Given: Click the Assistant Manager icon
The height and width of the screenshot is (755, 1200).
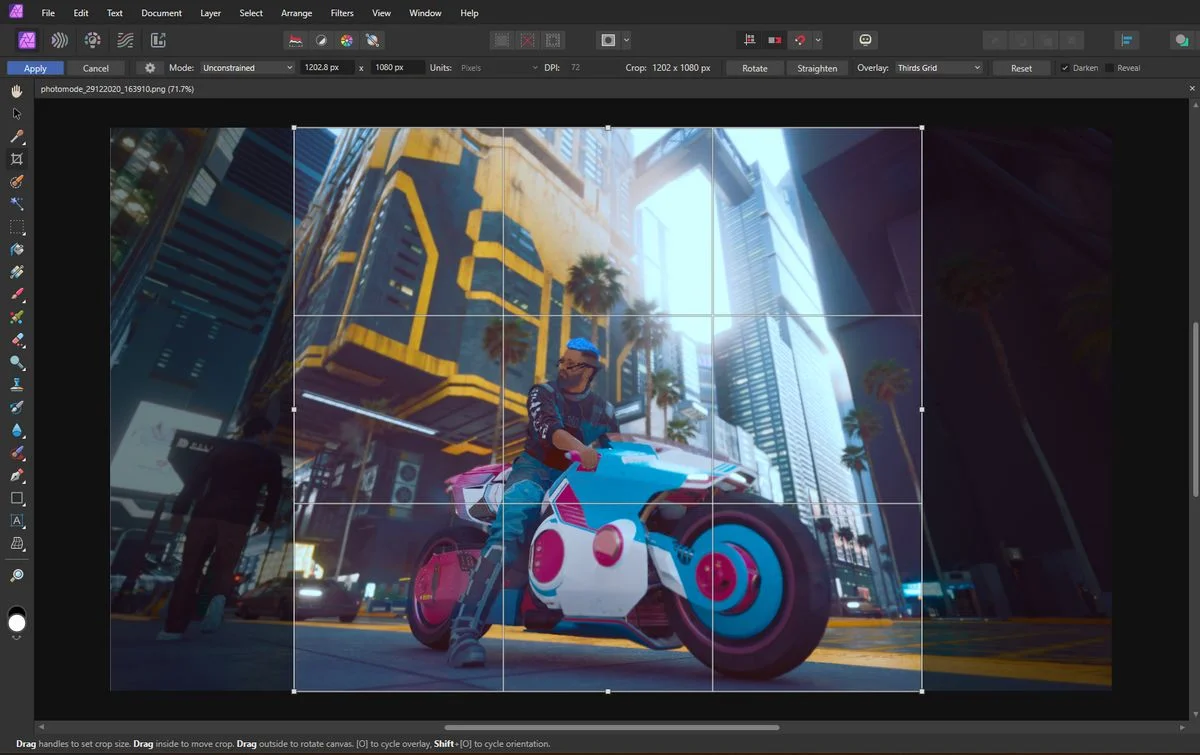Looking at the screenshot, I should (x=866, y=40).
